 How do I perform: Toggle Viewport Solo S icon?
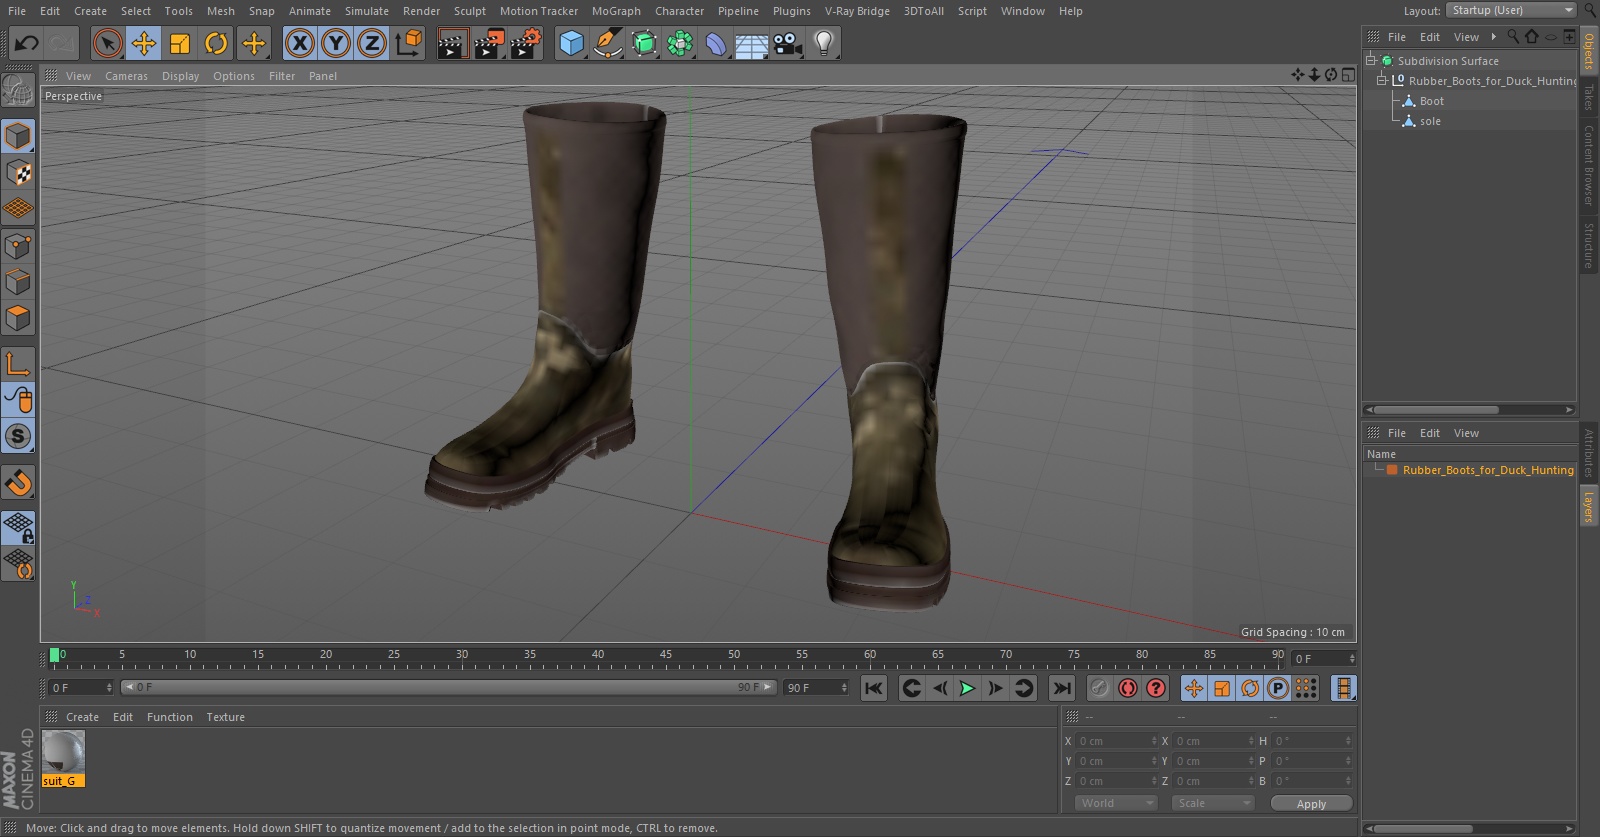18,436
